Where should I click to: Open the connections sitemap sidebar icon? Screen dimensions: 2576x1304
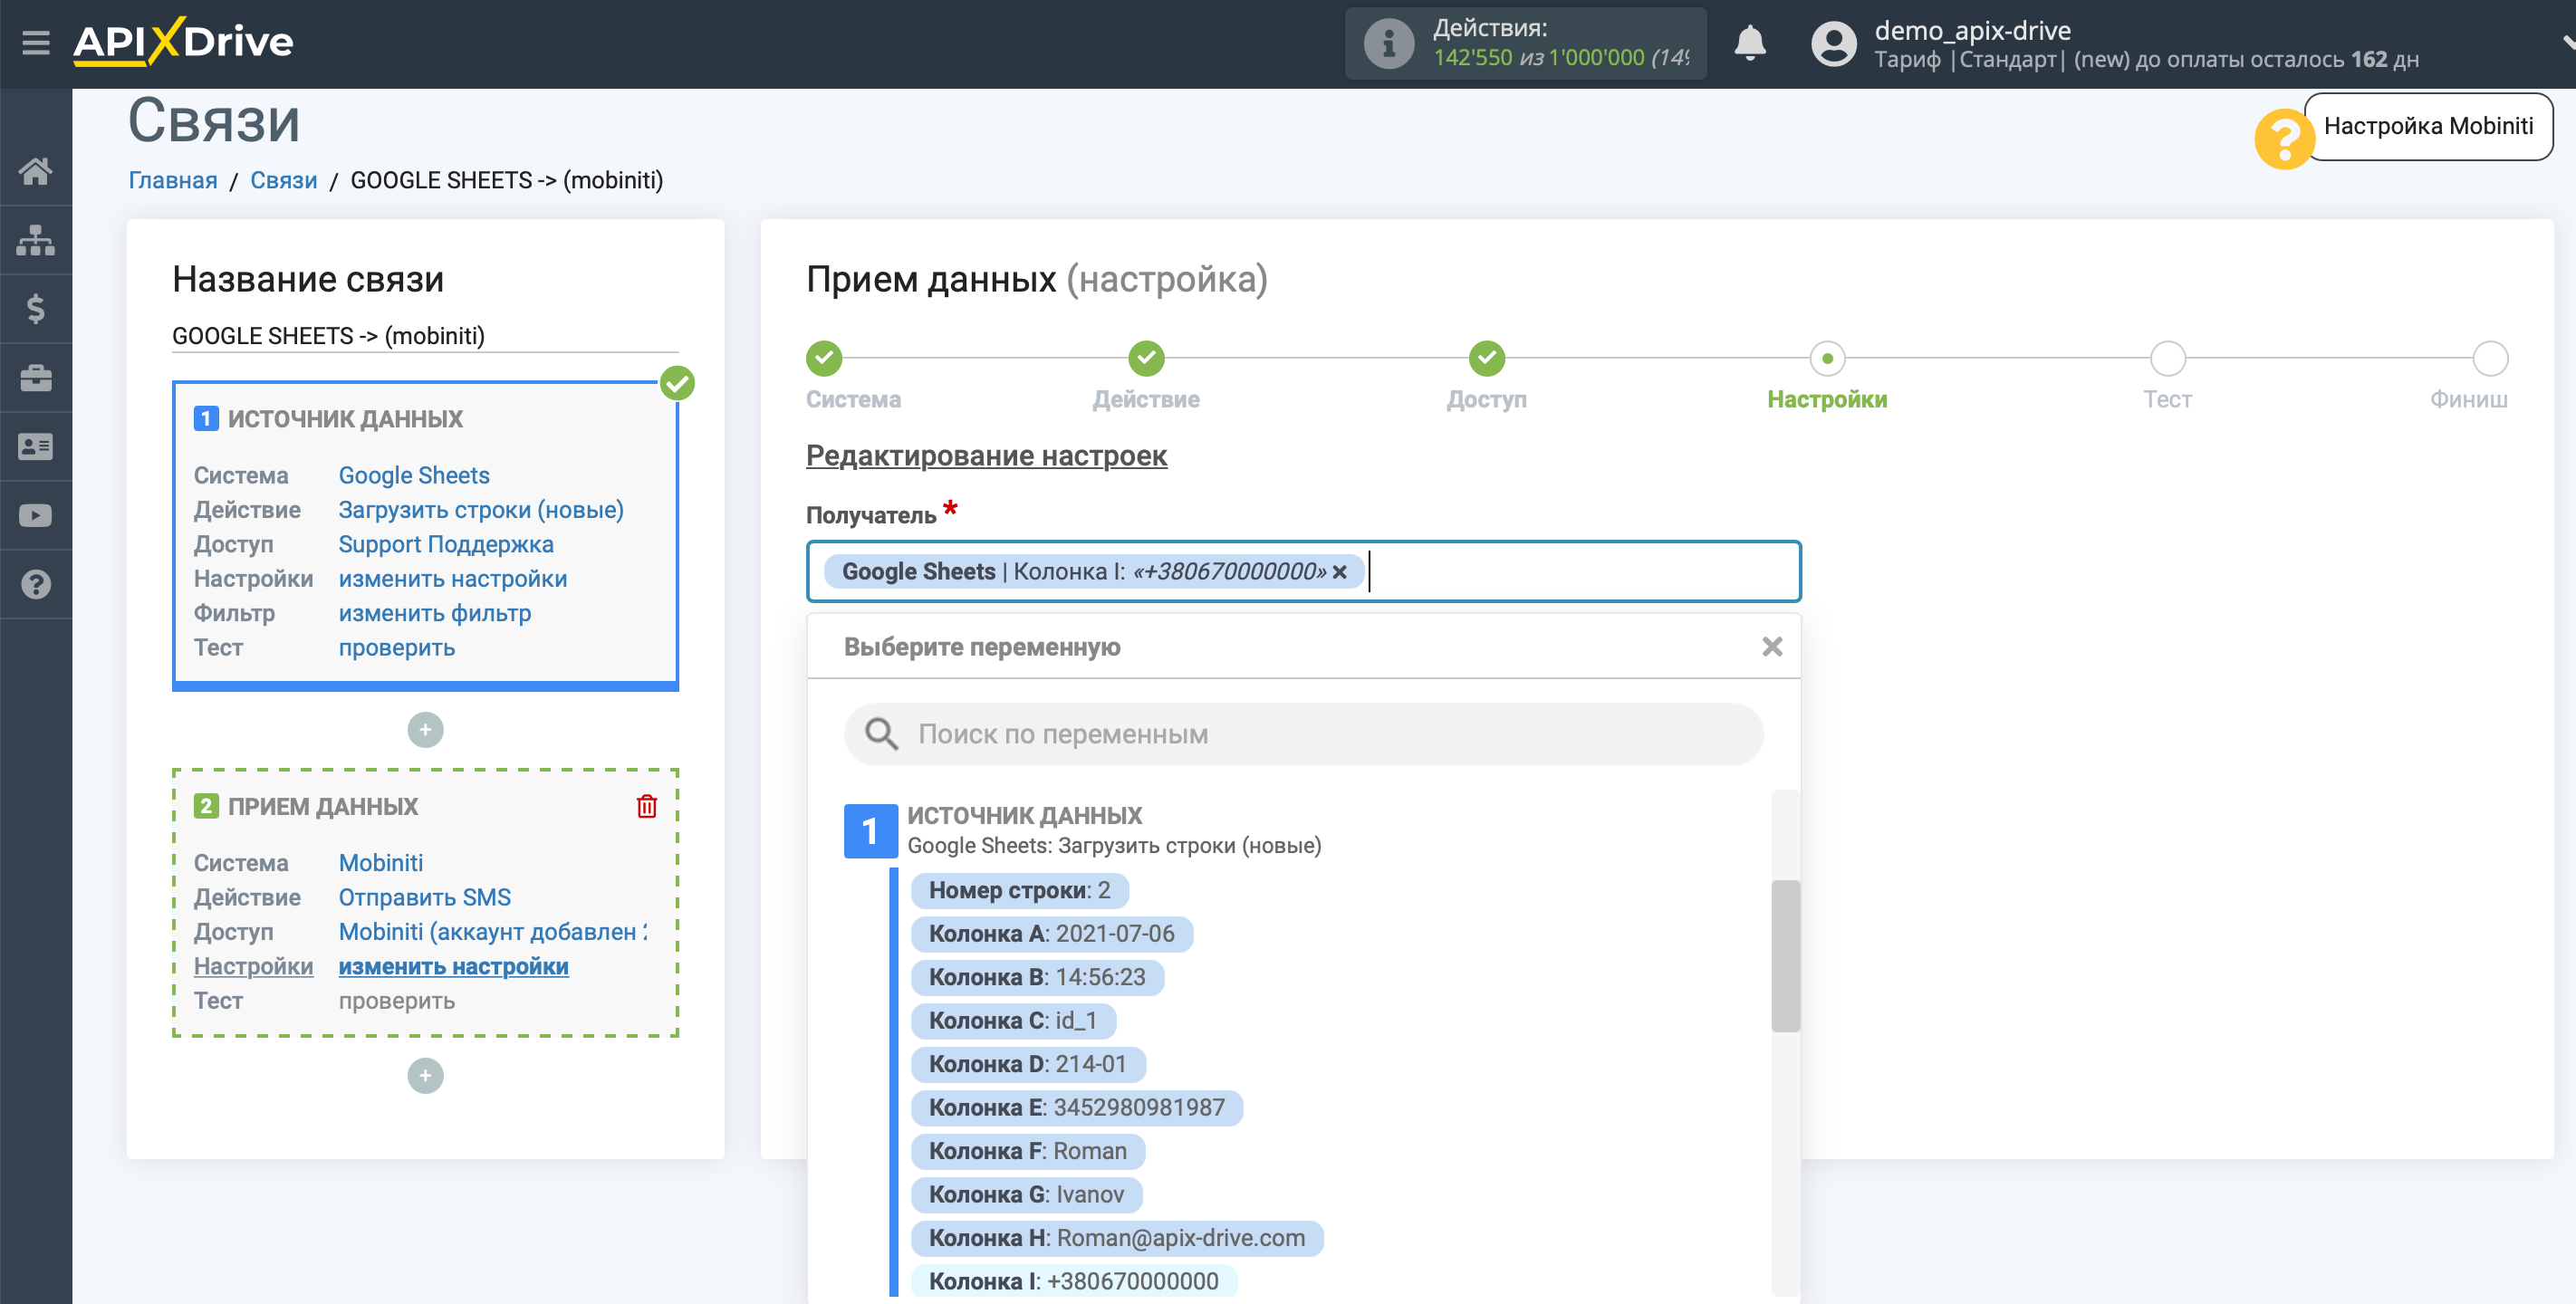click(36, 240)
